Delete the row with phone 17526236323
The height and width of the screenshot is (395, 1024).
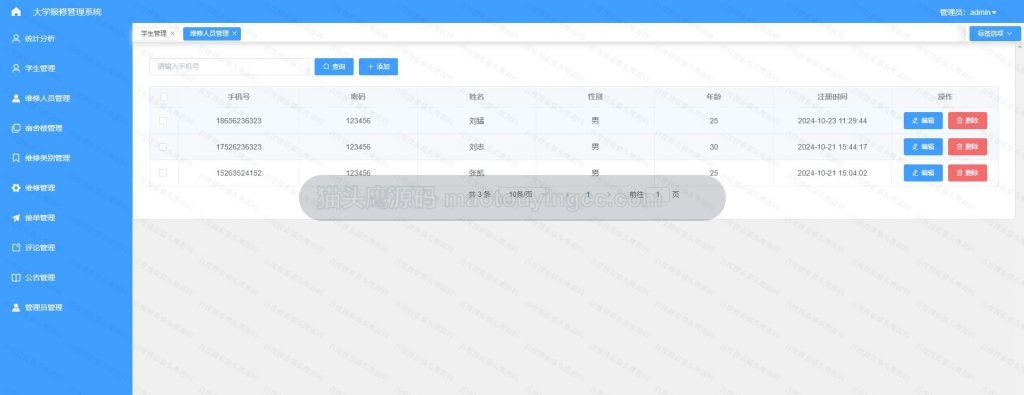tap(967, 147)
